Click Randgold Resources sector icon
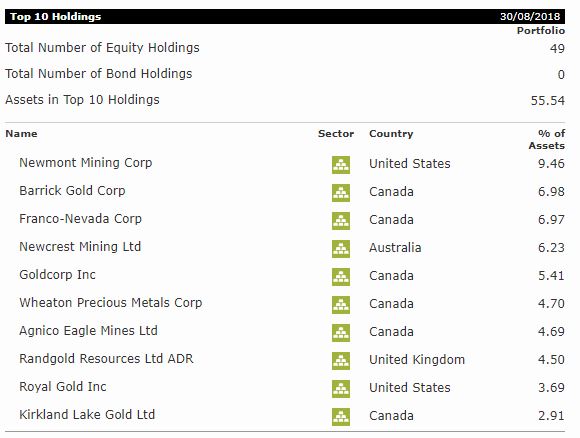This screenshot has width=580, height=438. 341,361
